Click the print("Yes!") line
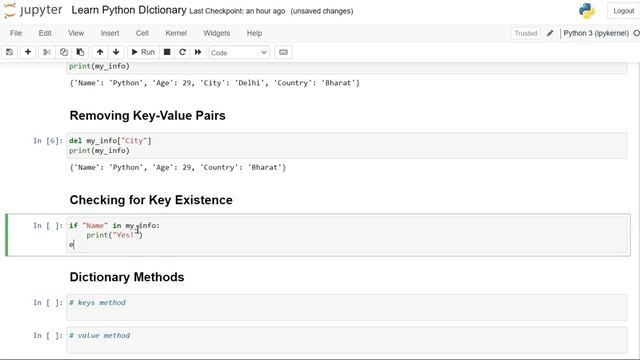The width and height of the screenshot is (640, 360). 114,235
